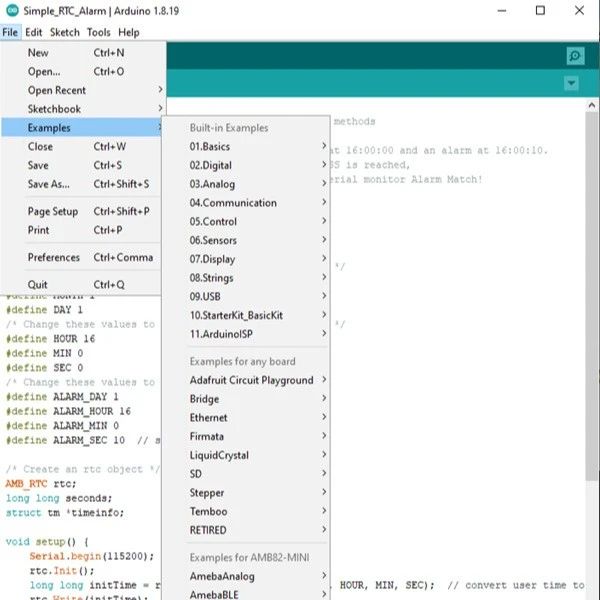Open the Edit menu

coord(34,33)
